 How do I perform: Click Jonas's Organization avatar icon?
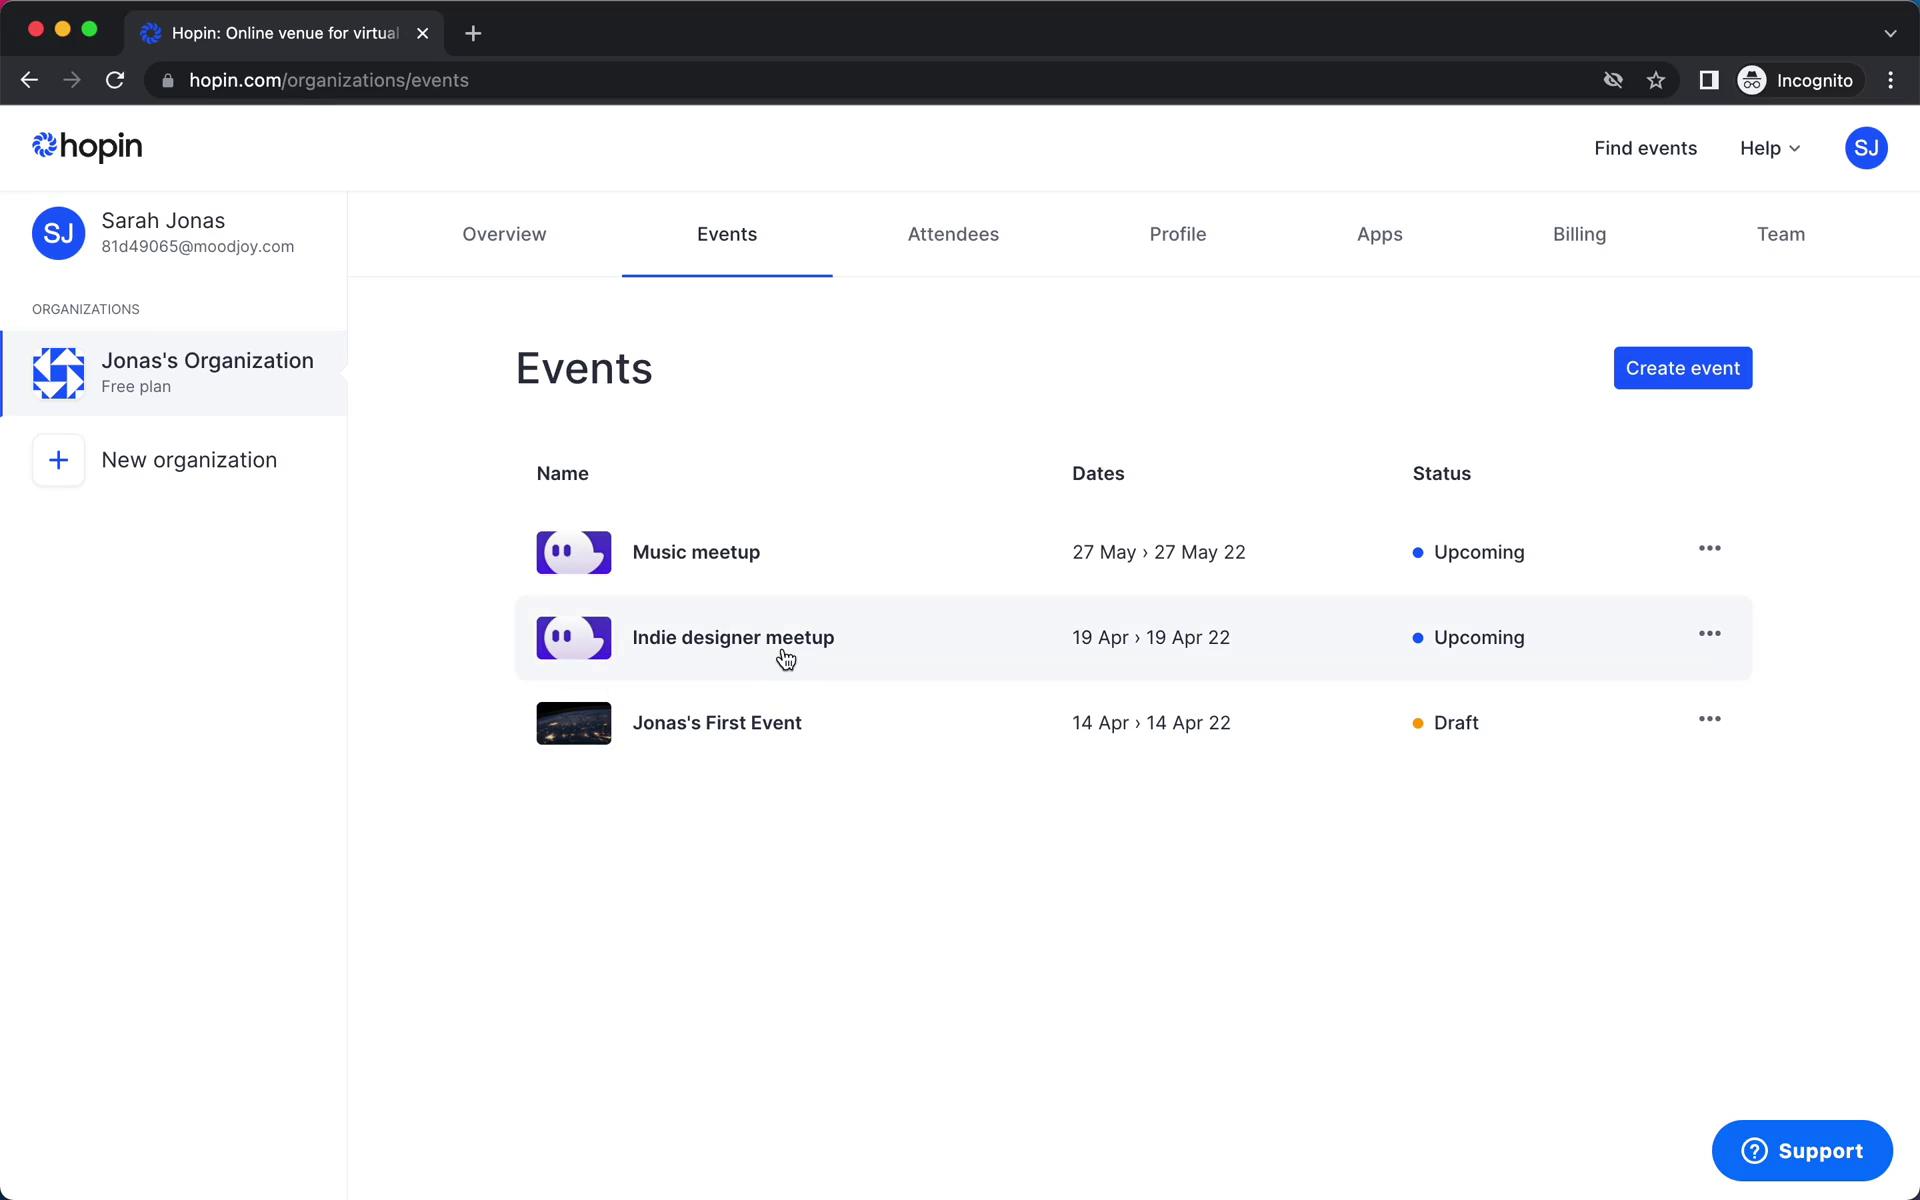tap(58, 371)
